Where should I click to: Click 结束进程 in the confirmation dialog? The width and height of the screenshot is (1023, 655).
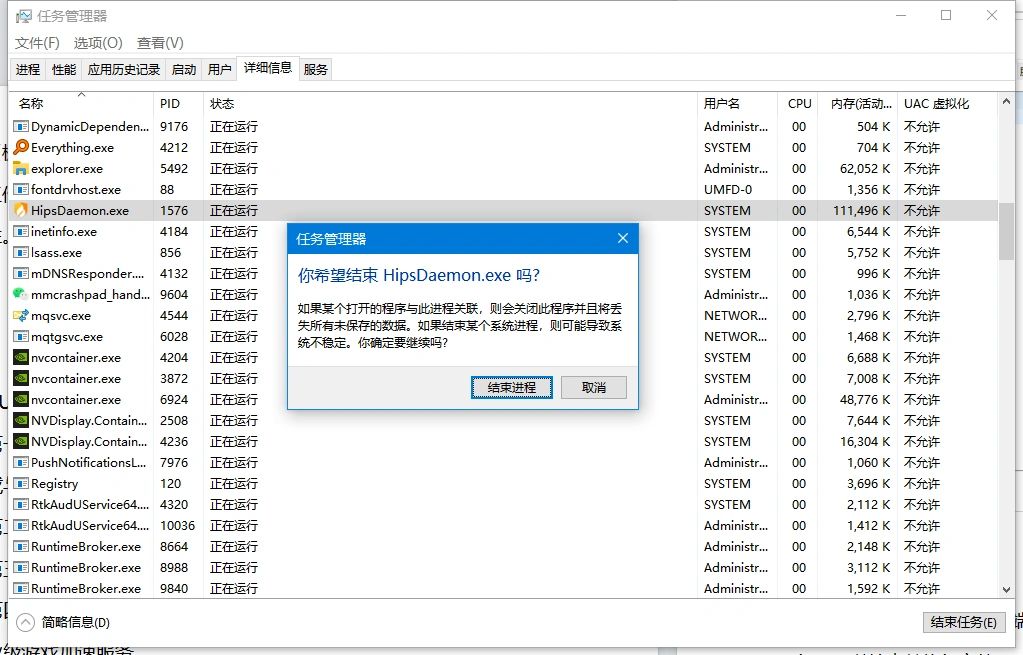click(x=511, y=387)
